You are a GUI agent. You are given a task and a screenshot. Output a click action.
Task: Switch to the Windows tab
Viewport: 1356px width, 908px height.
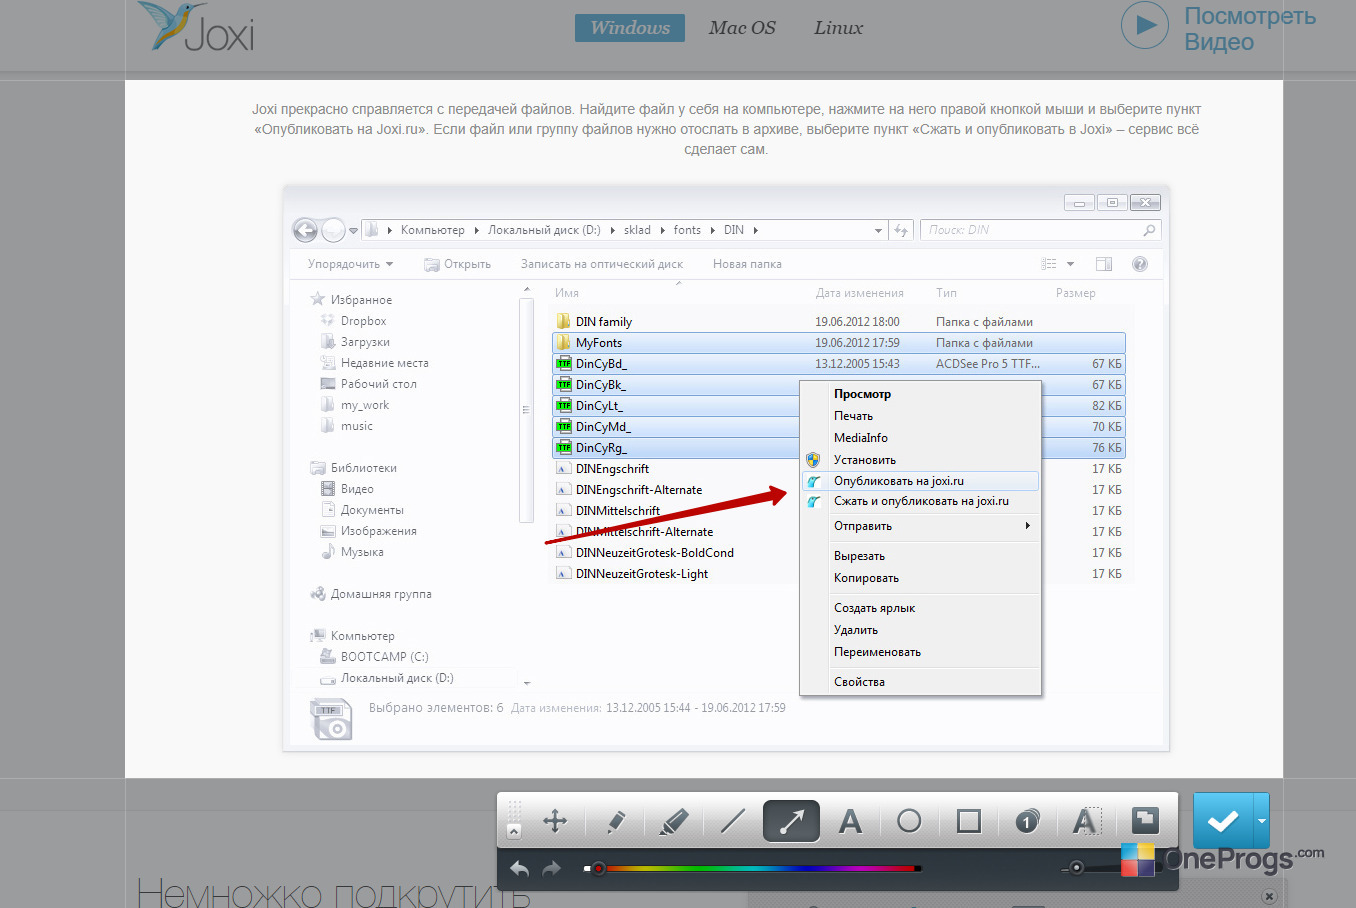pos(630,28)
